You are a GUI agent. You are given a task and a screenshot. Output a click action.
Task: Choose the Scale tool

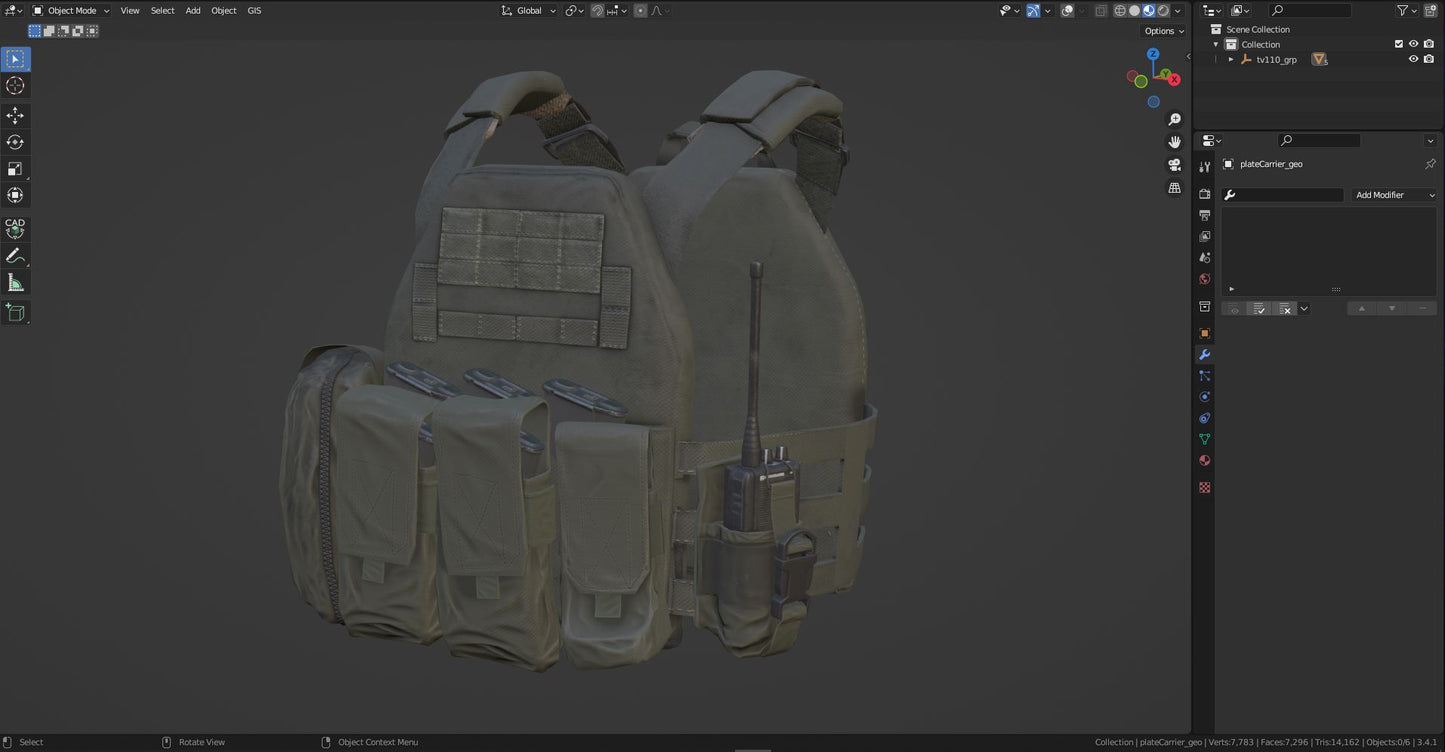point(15,169)
